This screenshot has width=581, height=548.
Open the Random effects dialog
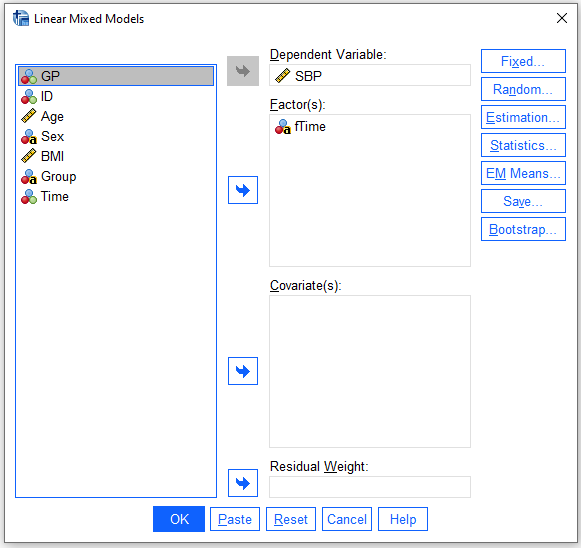click(x=523, y=89)
